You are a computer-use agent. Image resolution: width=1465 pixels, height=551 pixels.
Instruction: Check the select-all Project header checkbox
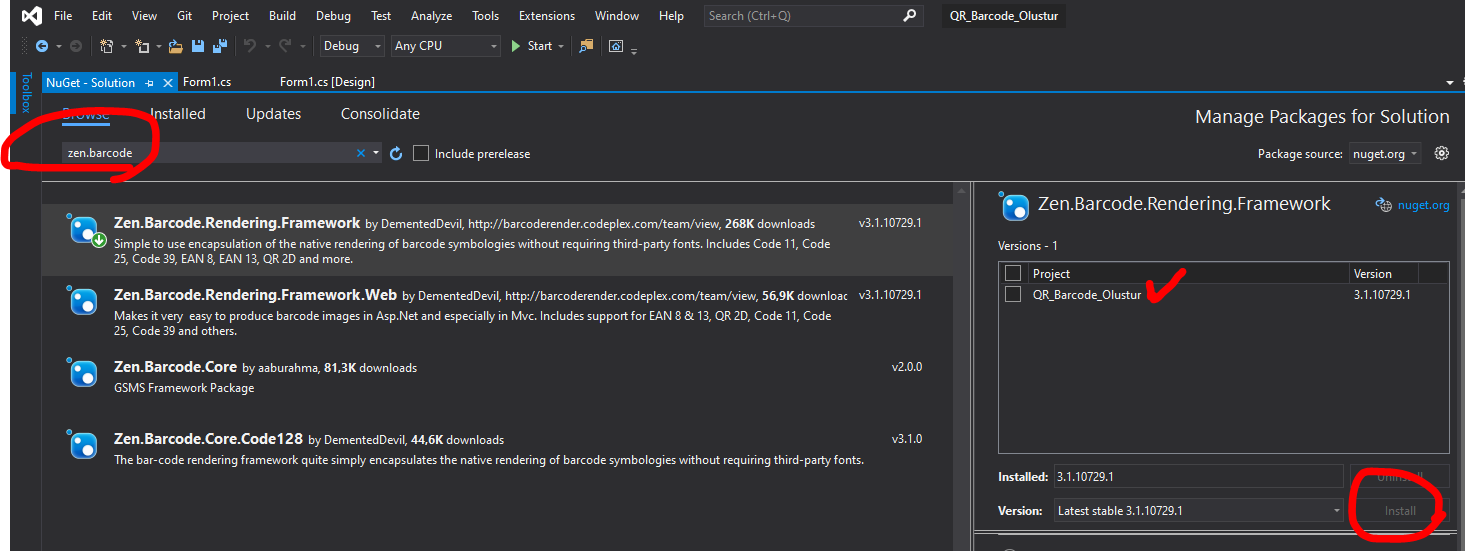(1013, 273)
